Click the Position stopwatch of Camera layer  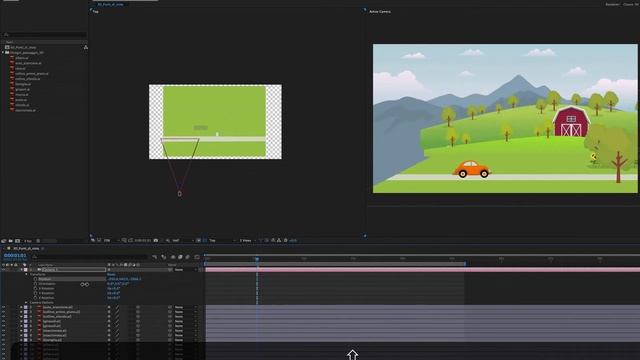pos(36,279)
